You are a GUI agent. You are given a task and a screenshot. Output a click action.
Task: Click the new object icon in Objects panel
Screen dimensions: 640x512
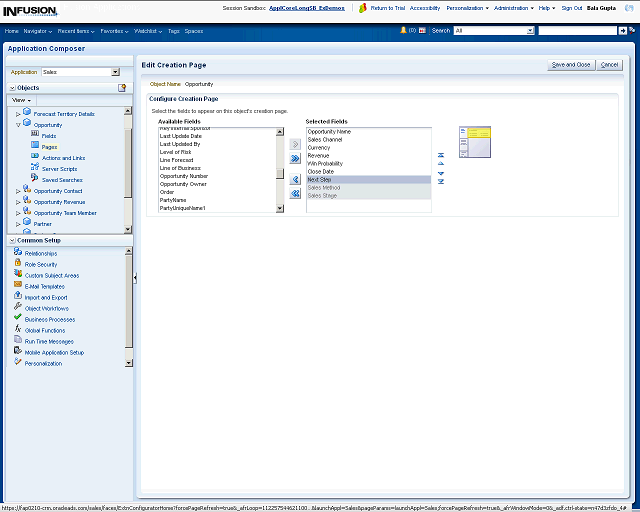pyautogui.click(x=122, y=88)
